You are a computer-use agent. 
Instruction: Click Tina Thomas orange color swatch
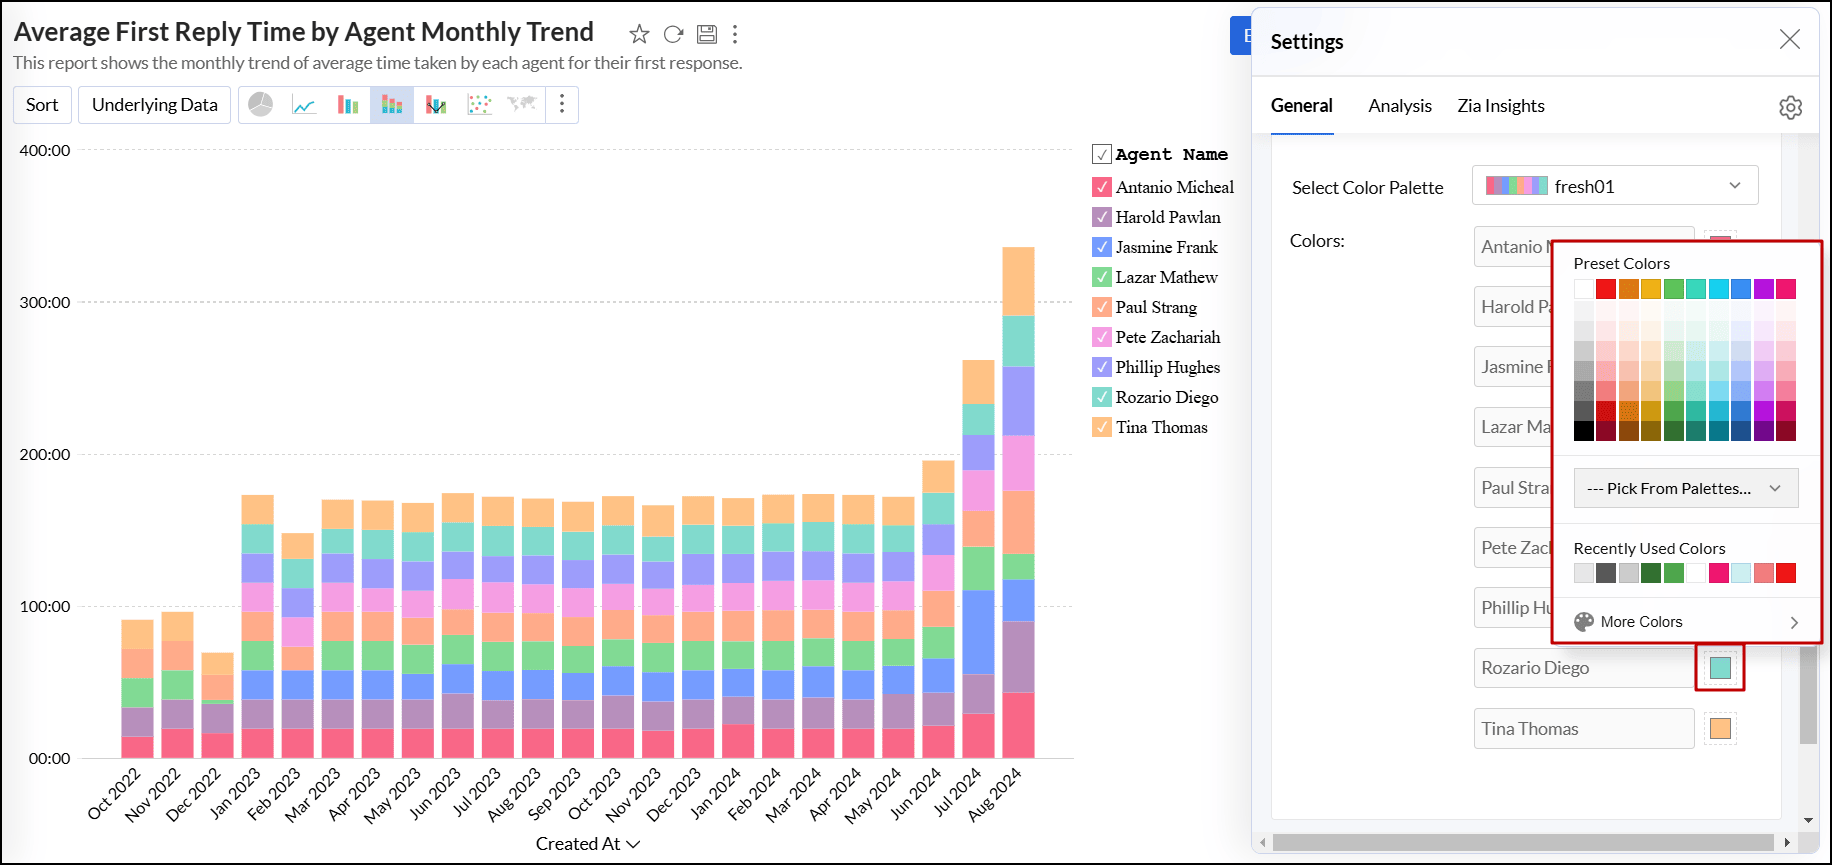[1720, 729]
